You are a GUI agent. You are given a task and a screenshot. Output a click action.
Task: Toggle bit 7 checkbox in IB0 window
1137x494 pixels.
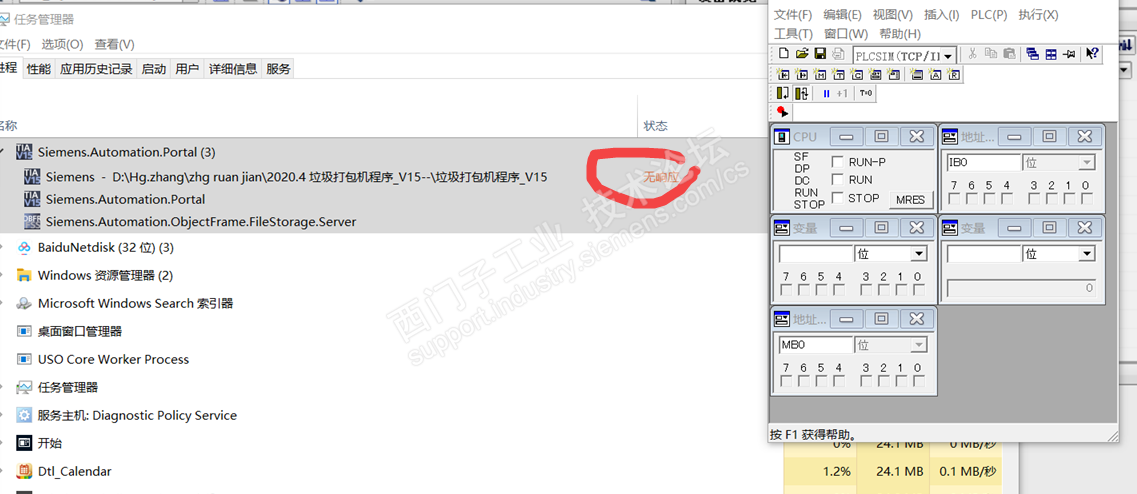click(954, 199)
